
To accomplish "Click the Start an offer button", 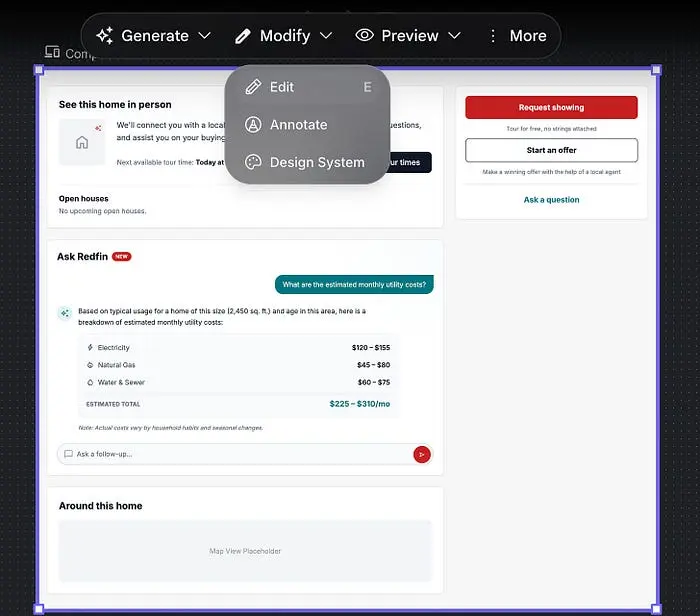I will click(551, 150).
